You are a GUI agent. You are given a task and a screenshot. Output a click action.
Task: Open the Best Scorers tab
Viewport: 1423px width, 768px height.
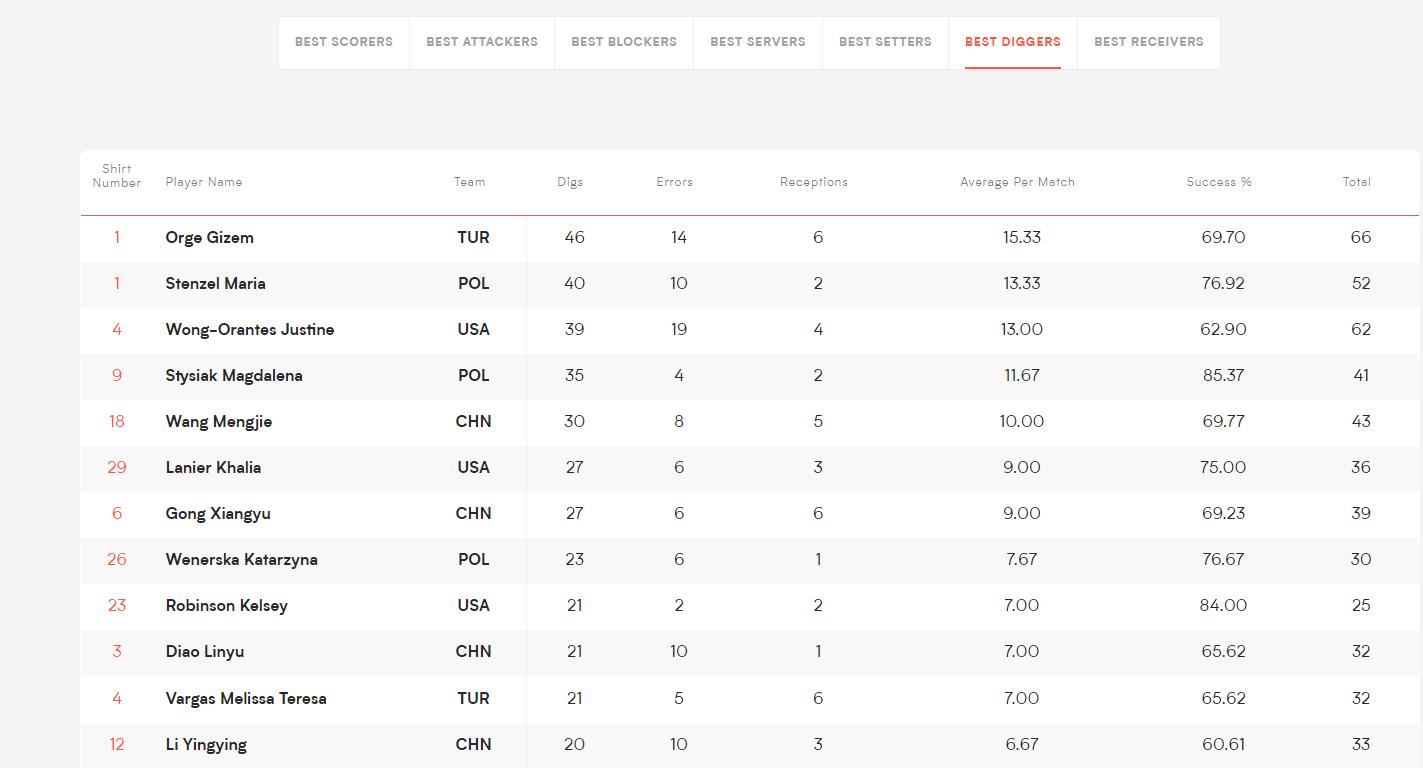pyautogui.click(x=344, y=42)
